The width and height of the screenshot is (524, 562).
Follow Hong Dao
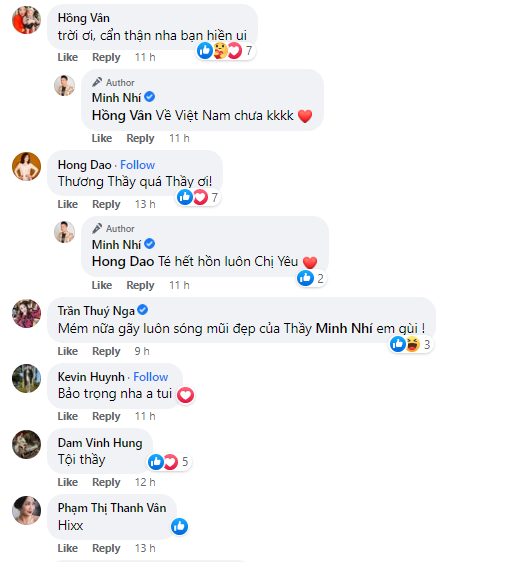click(x=137, y=165)
